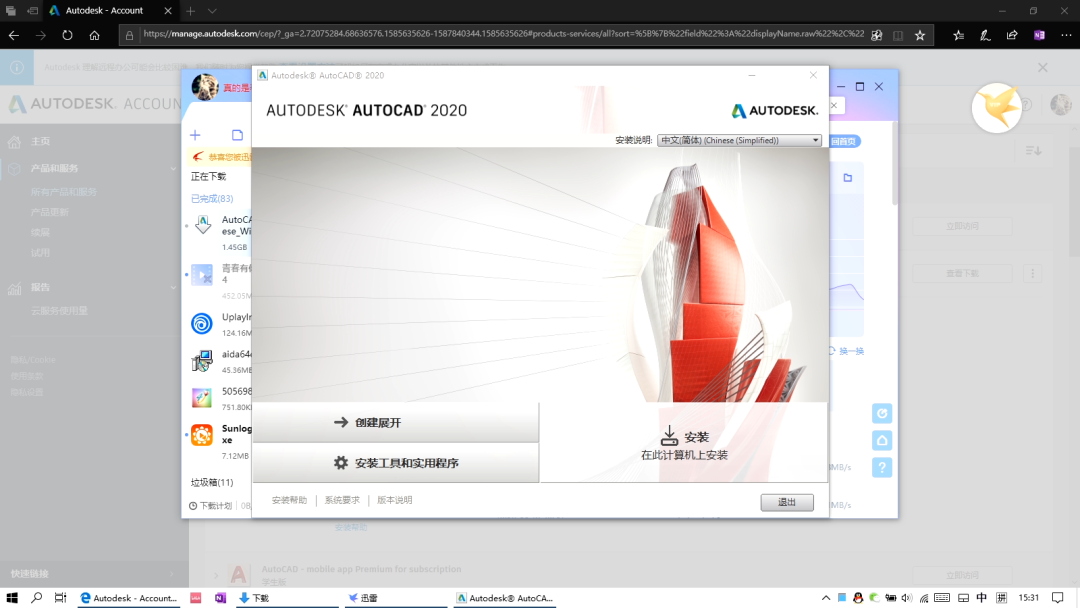
Task: Open the tab preview chevron
Action: pyautogui.click(x=212, y=11)
